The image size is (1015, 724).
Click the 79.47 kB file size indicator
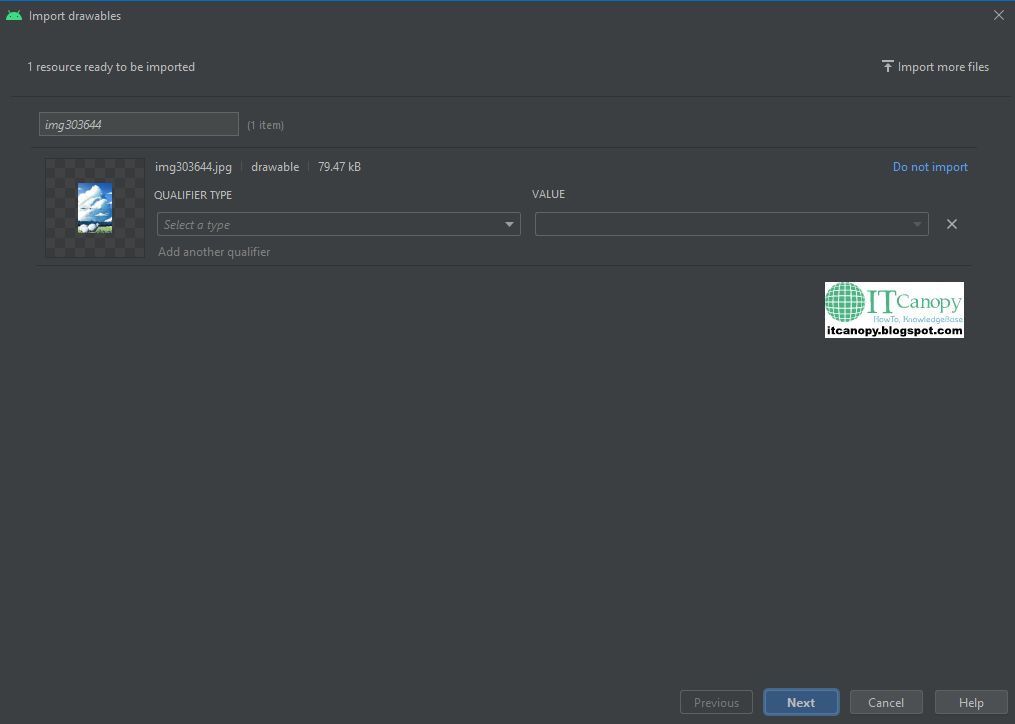[339, 166]
